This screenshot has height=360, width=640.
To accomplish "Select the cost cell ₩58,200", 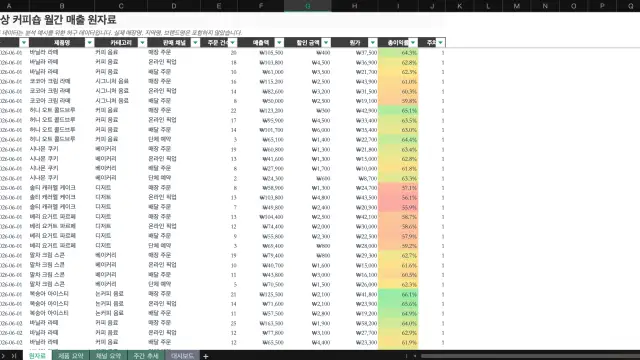I will pyautogui.click(x=354, y=323).
